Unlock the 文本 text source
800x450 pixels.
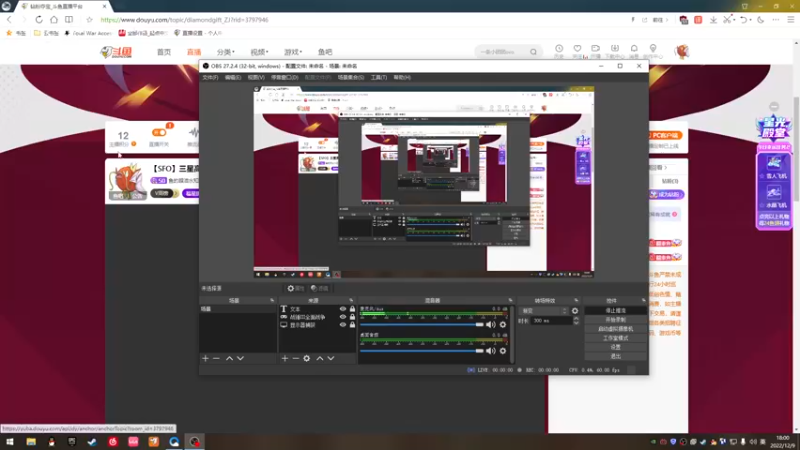(352, 309)
